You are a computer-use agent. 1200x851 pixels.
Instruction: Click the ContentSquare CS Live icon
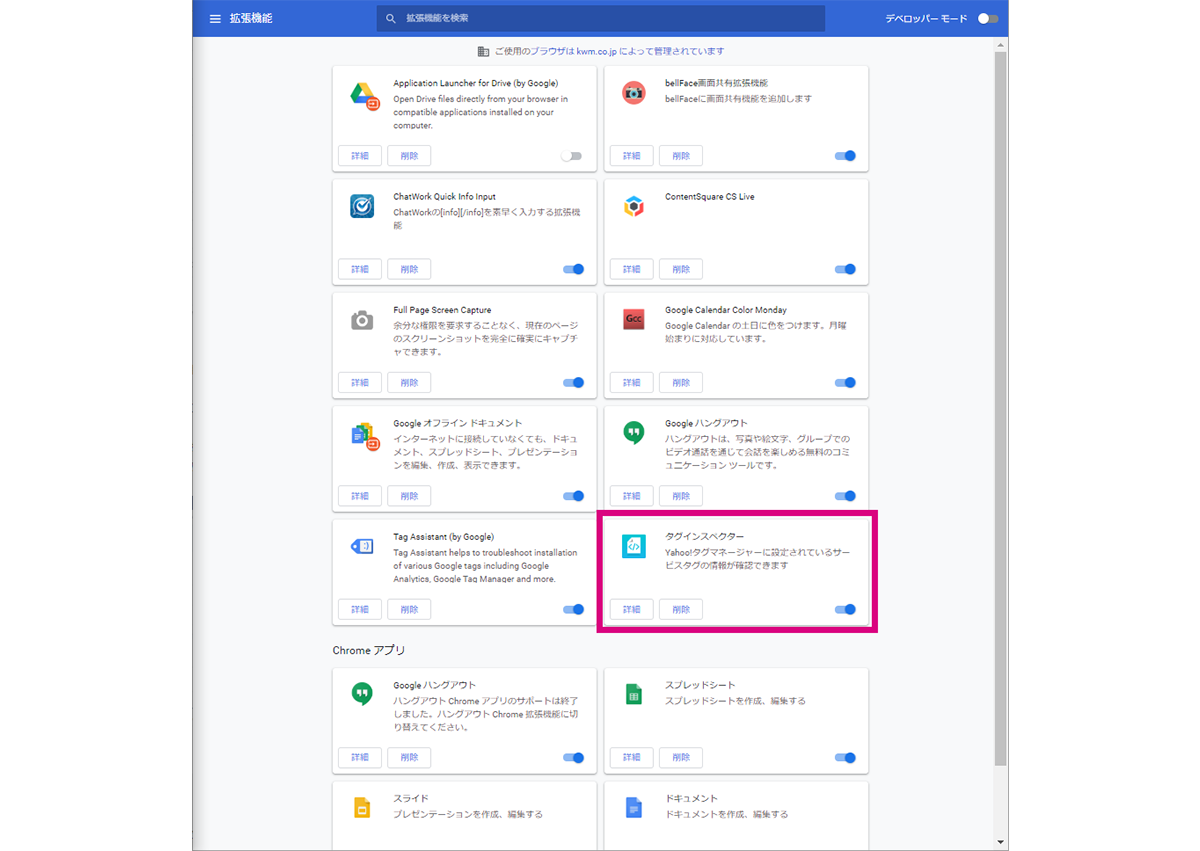pos(634,207)
